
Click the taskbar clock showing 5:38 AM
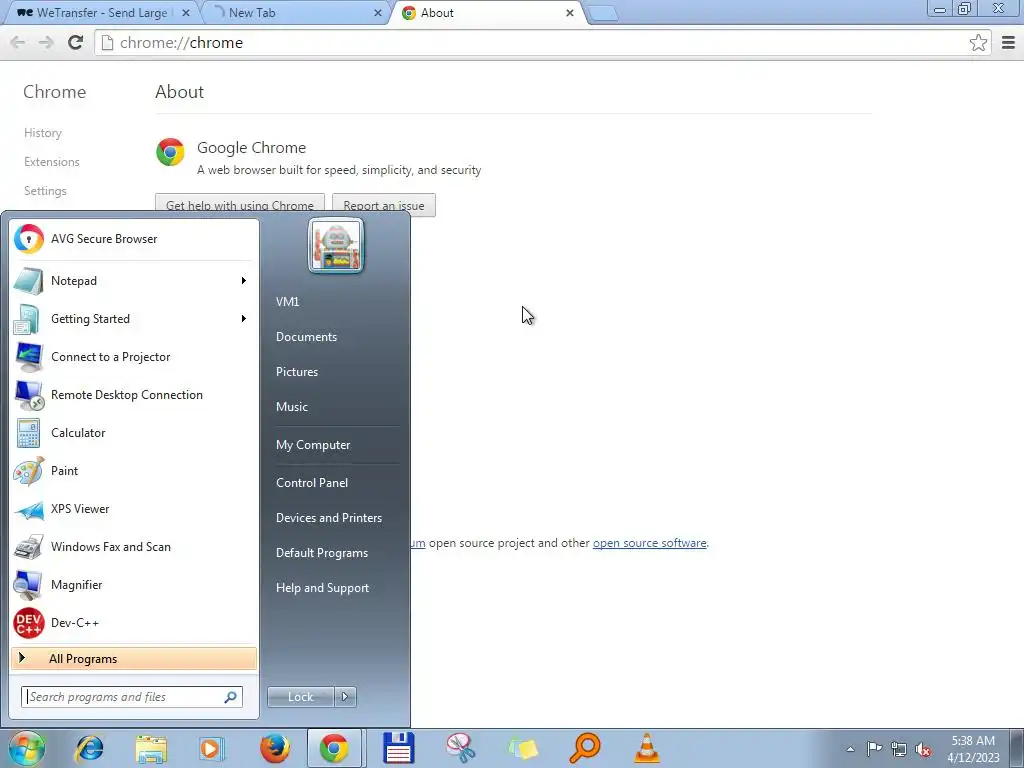pyautogui.click(x=973, y=749)
